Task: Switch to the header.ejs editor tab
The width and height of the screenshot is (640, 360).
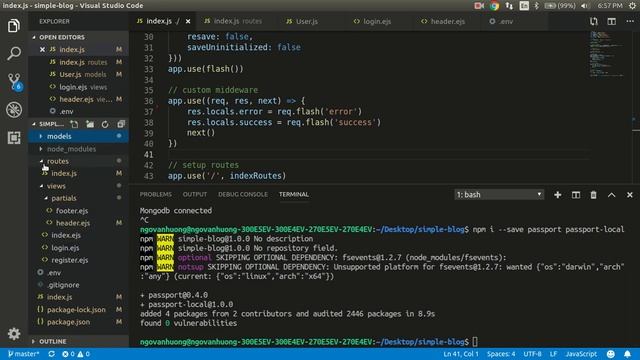Action: click(443, 21)
